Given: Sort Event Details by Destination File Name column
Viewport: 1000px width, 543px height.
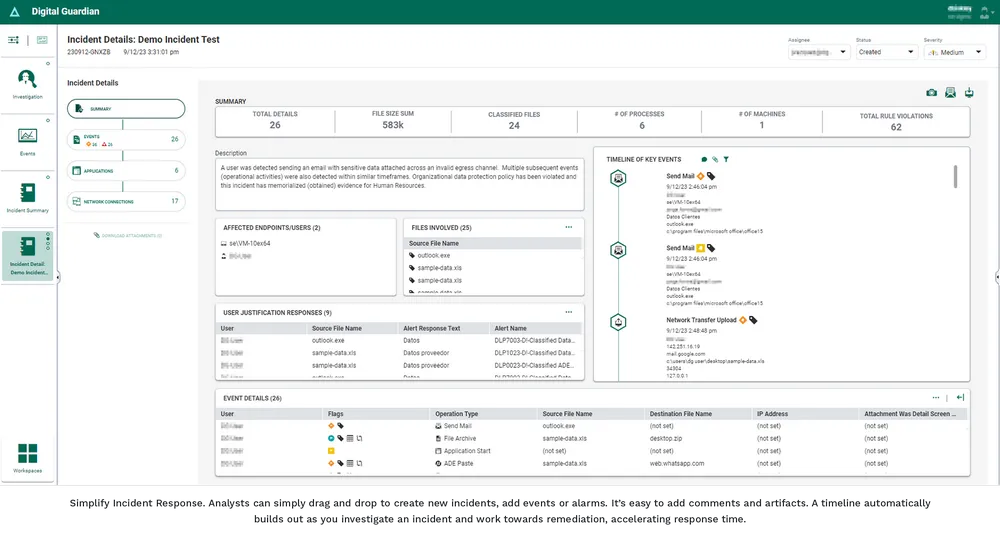Looking at the screenshot, I should (x=680, y=414).
